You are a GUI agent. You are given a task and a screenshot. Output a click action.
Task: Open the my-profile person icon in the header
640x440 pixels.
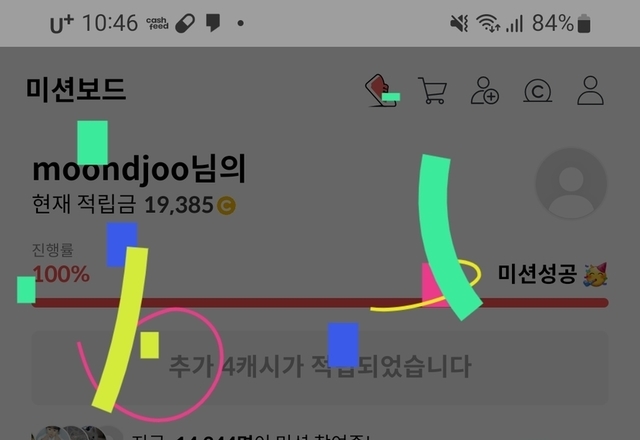pyautogui.click(x=590, y=90)
